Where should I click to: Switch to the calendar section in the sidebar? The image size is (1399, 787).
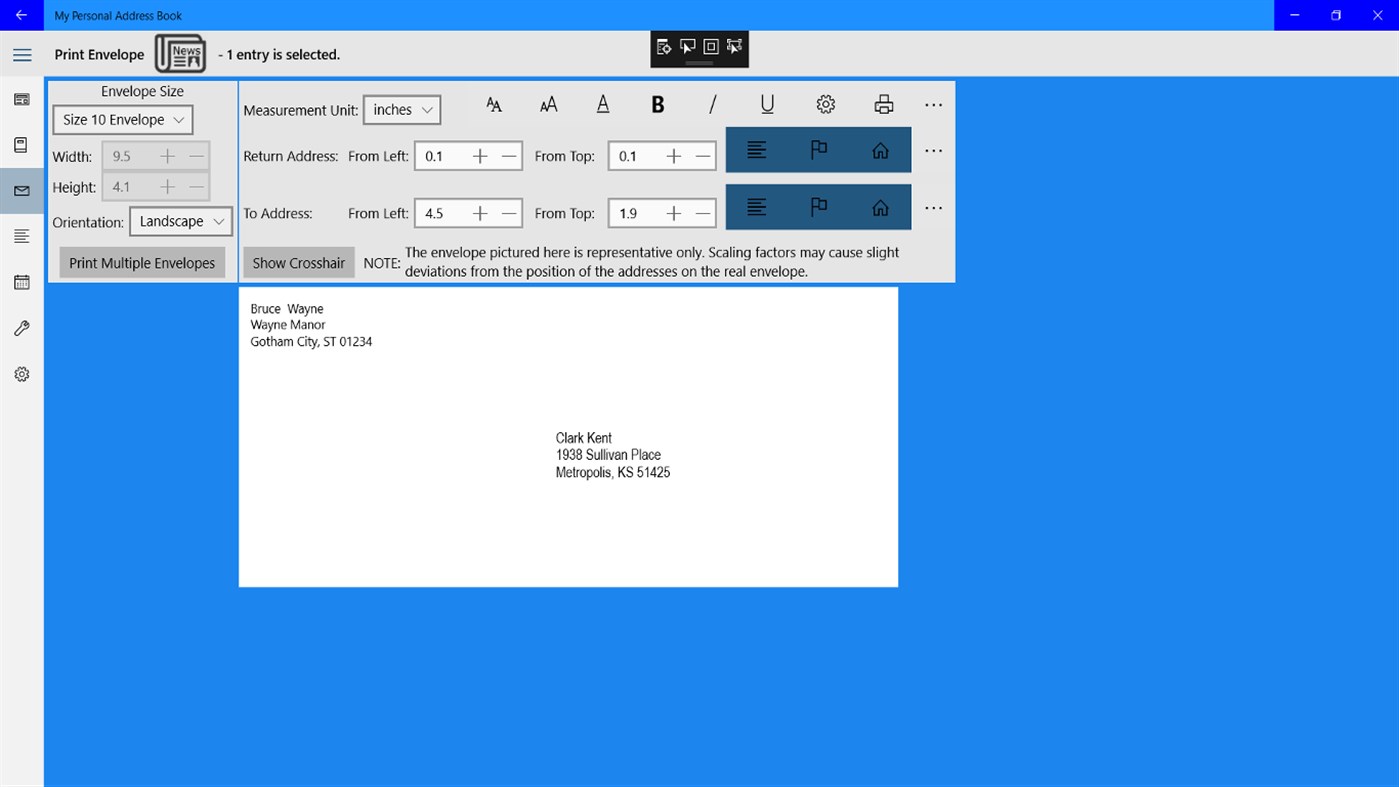[x=21, y=281]
